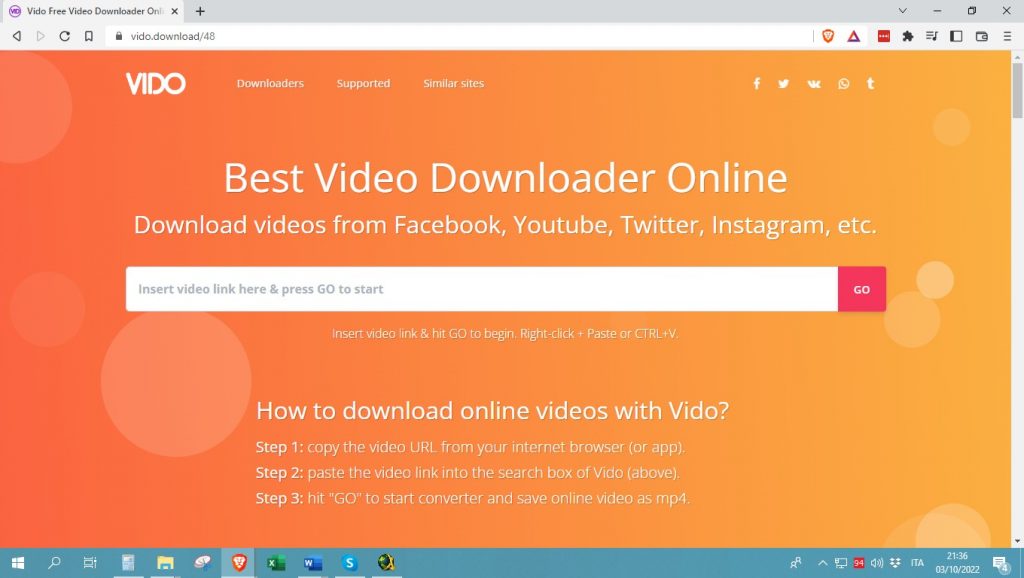Show hidden system tray icons

tap(822, 563)
